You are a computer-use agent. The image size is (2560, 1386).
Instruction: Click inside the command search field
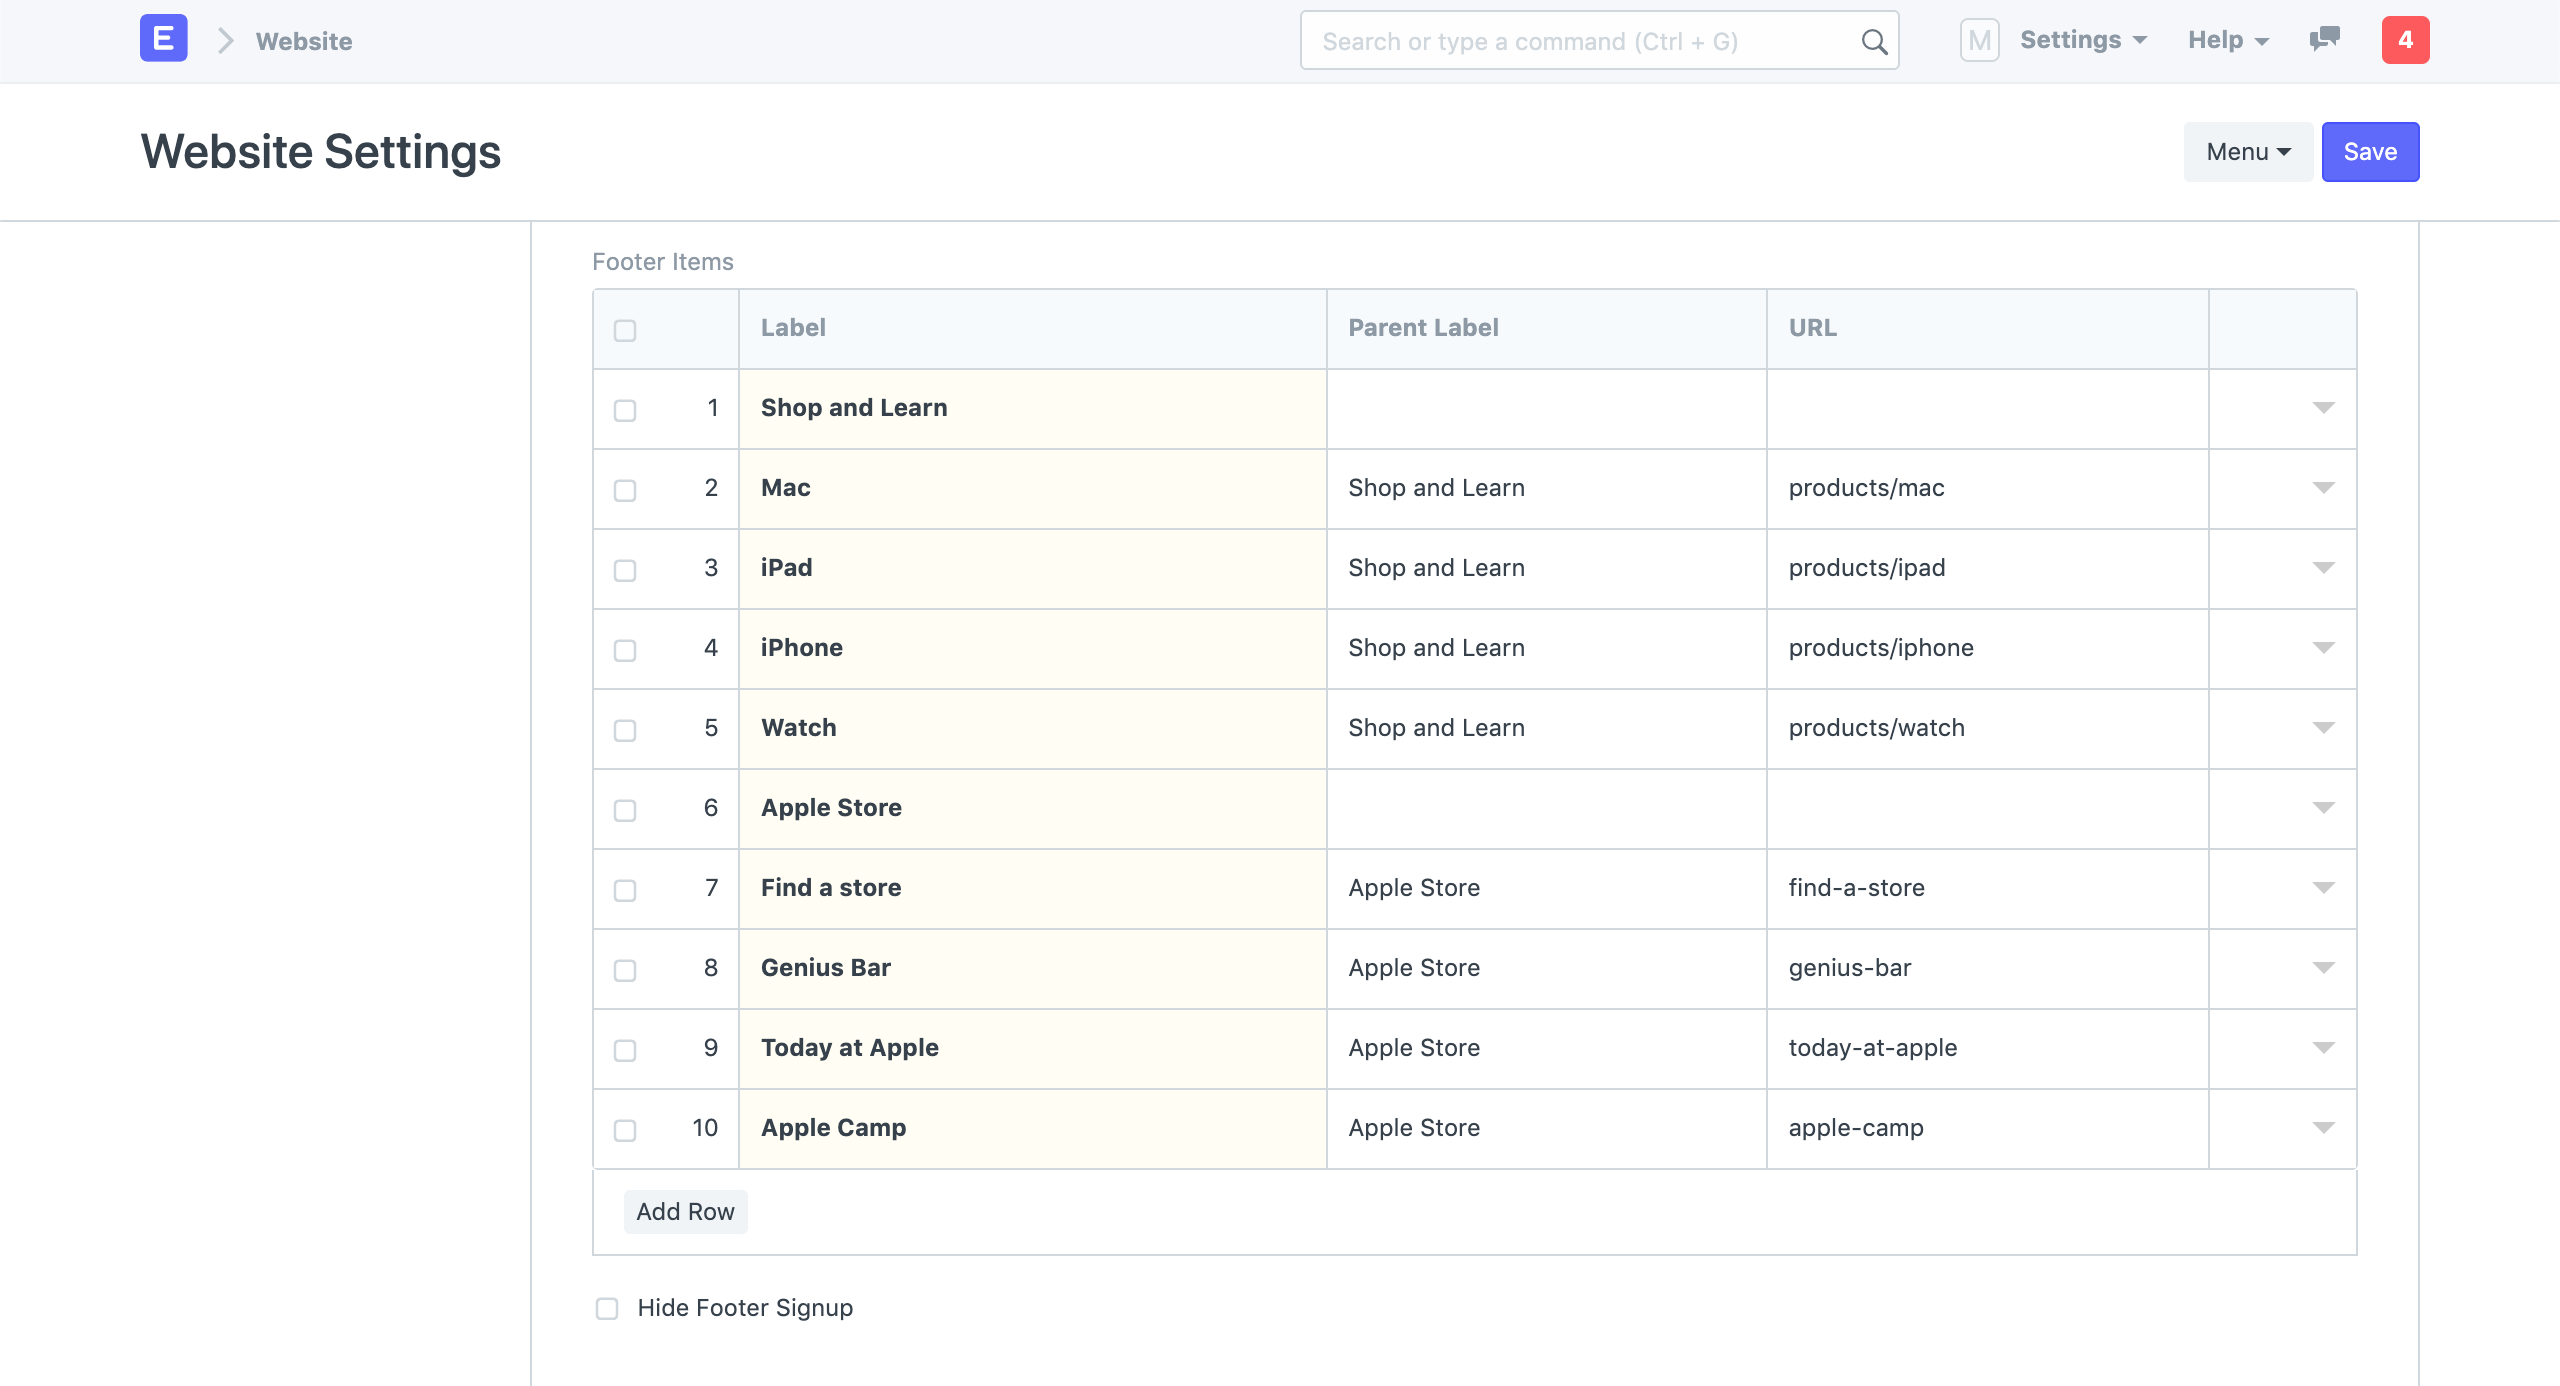coord(1550,41)
